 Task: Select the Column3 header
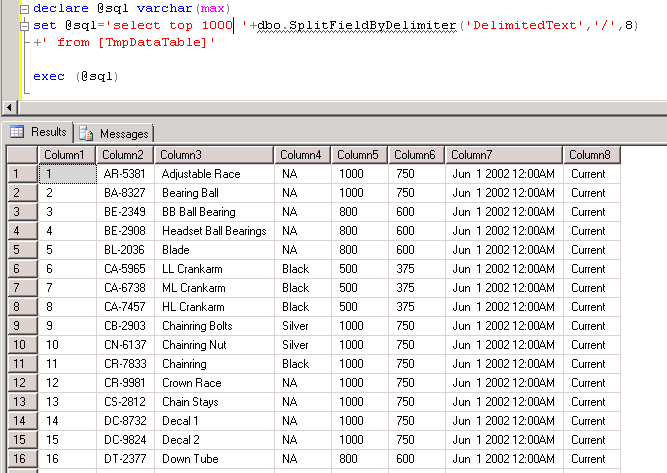point(214,155)
